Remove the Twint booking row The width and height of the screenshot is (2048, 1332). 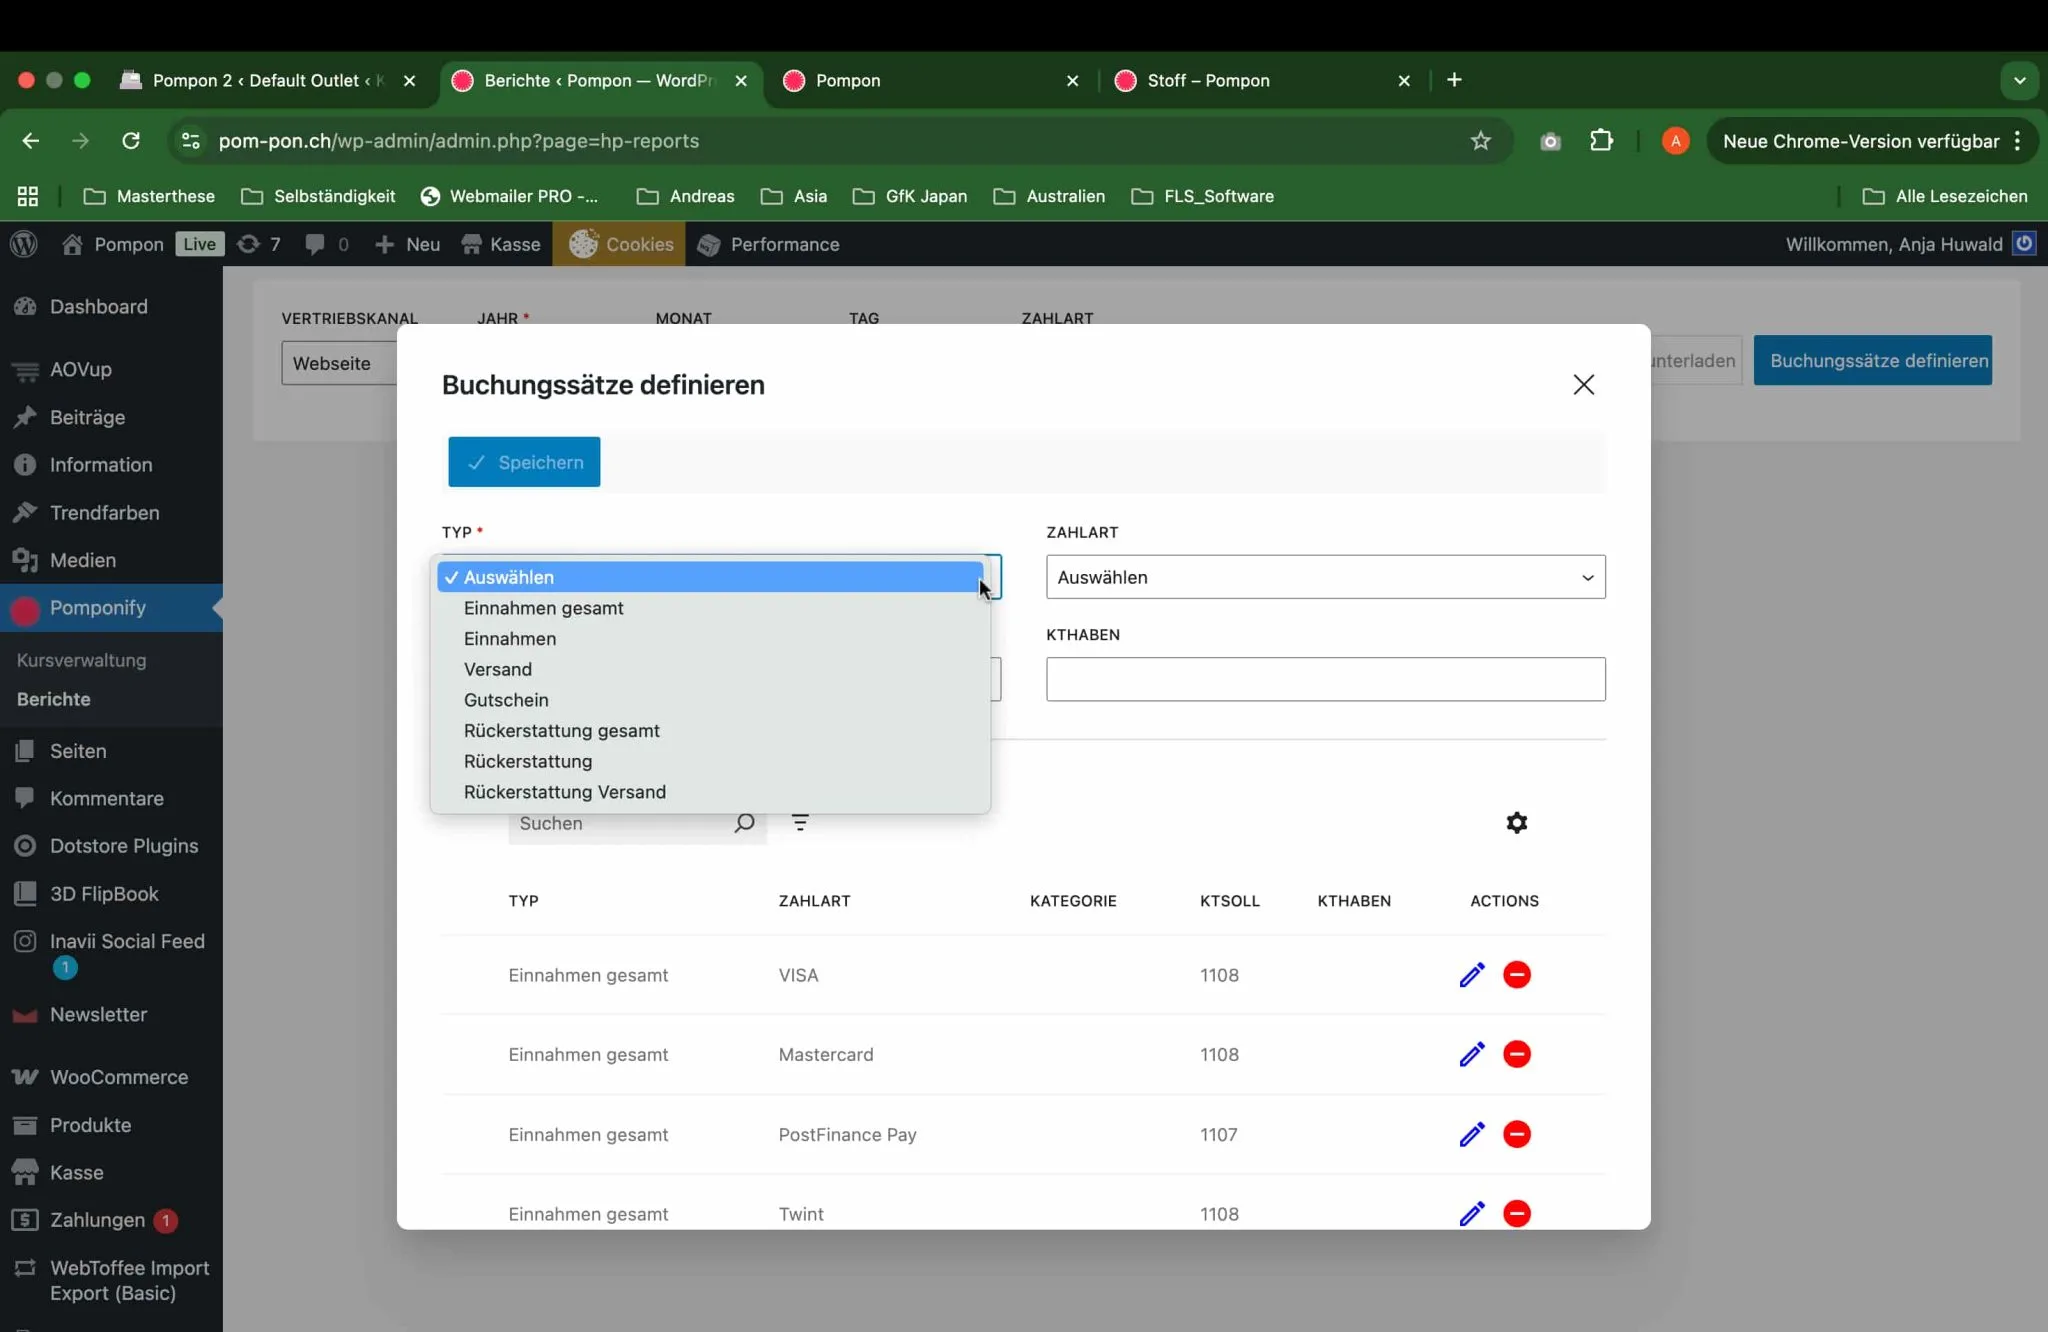[1516, 1213]
